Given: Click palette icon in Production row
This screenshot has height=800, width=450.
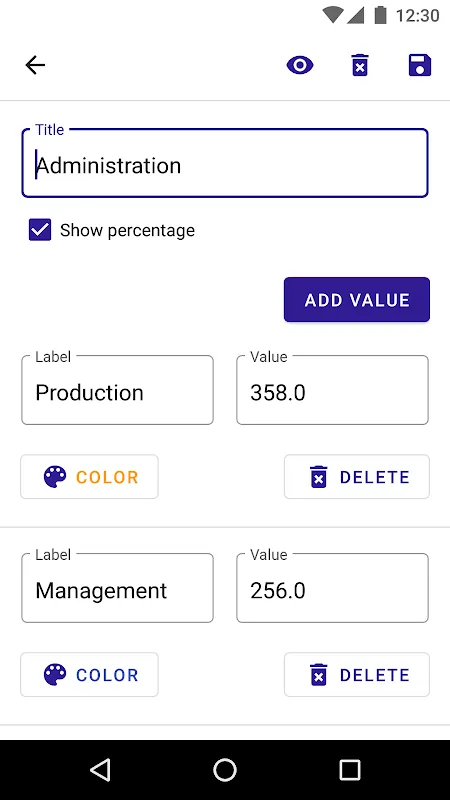Looking at the screenshot, I should coord(55,477).
